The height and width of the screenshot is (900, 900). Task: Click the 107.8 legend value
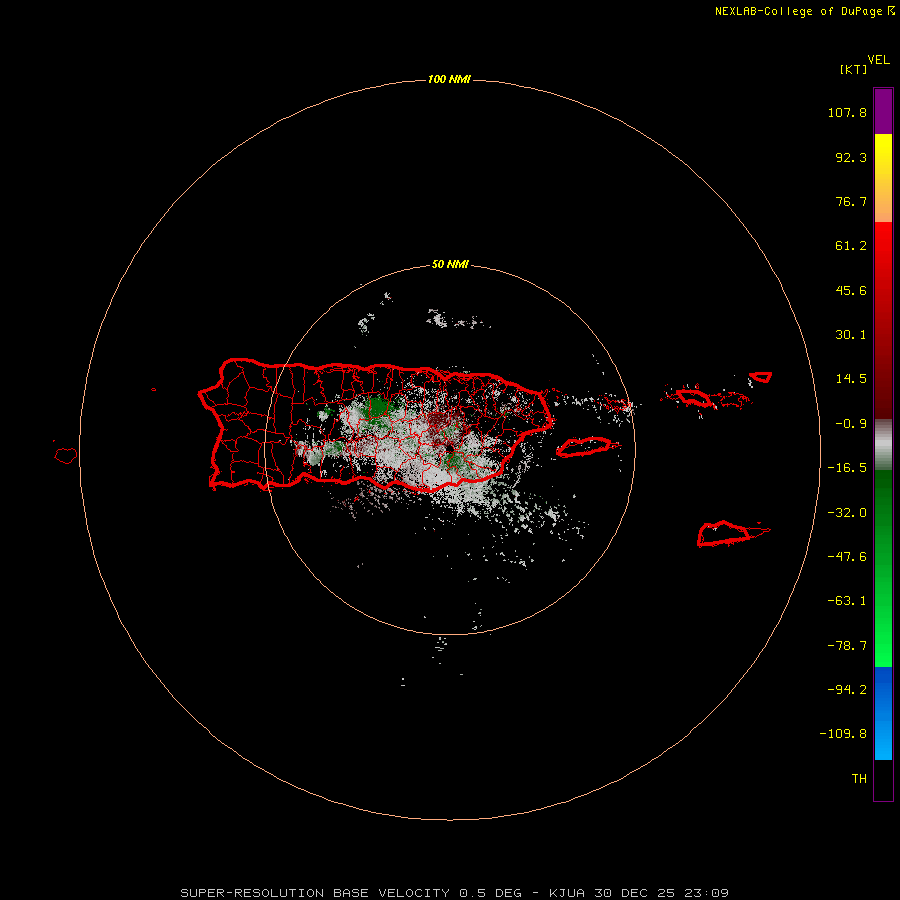pos(847,112)
